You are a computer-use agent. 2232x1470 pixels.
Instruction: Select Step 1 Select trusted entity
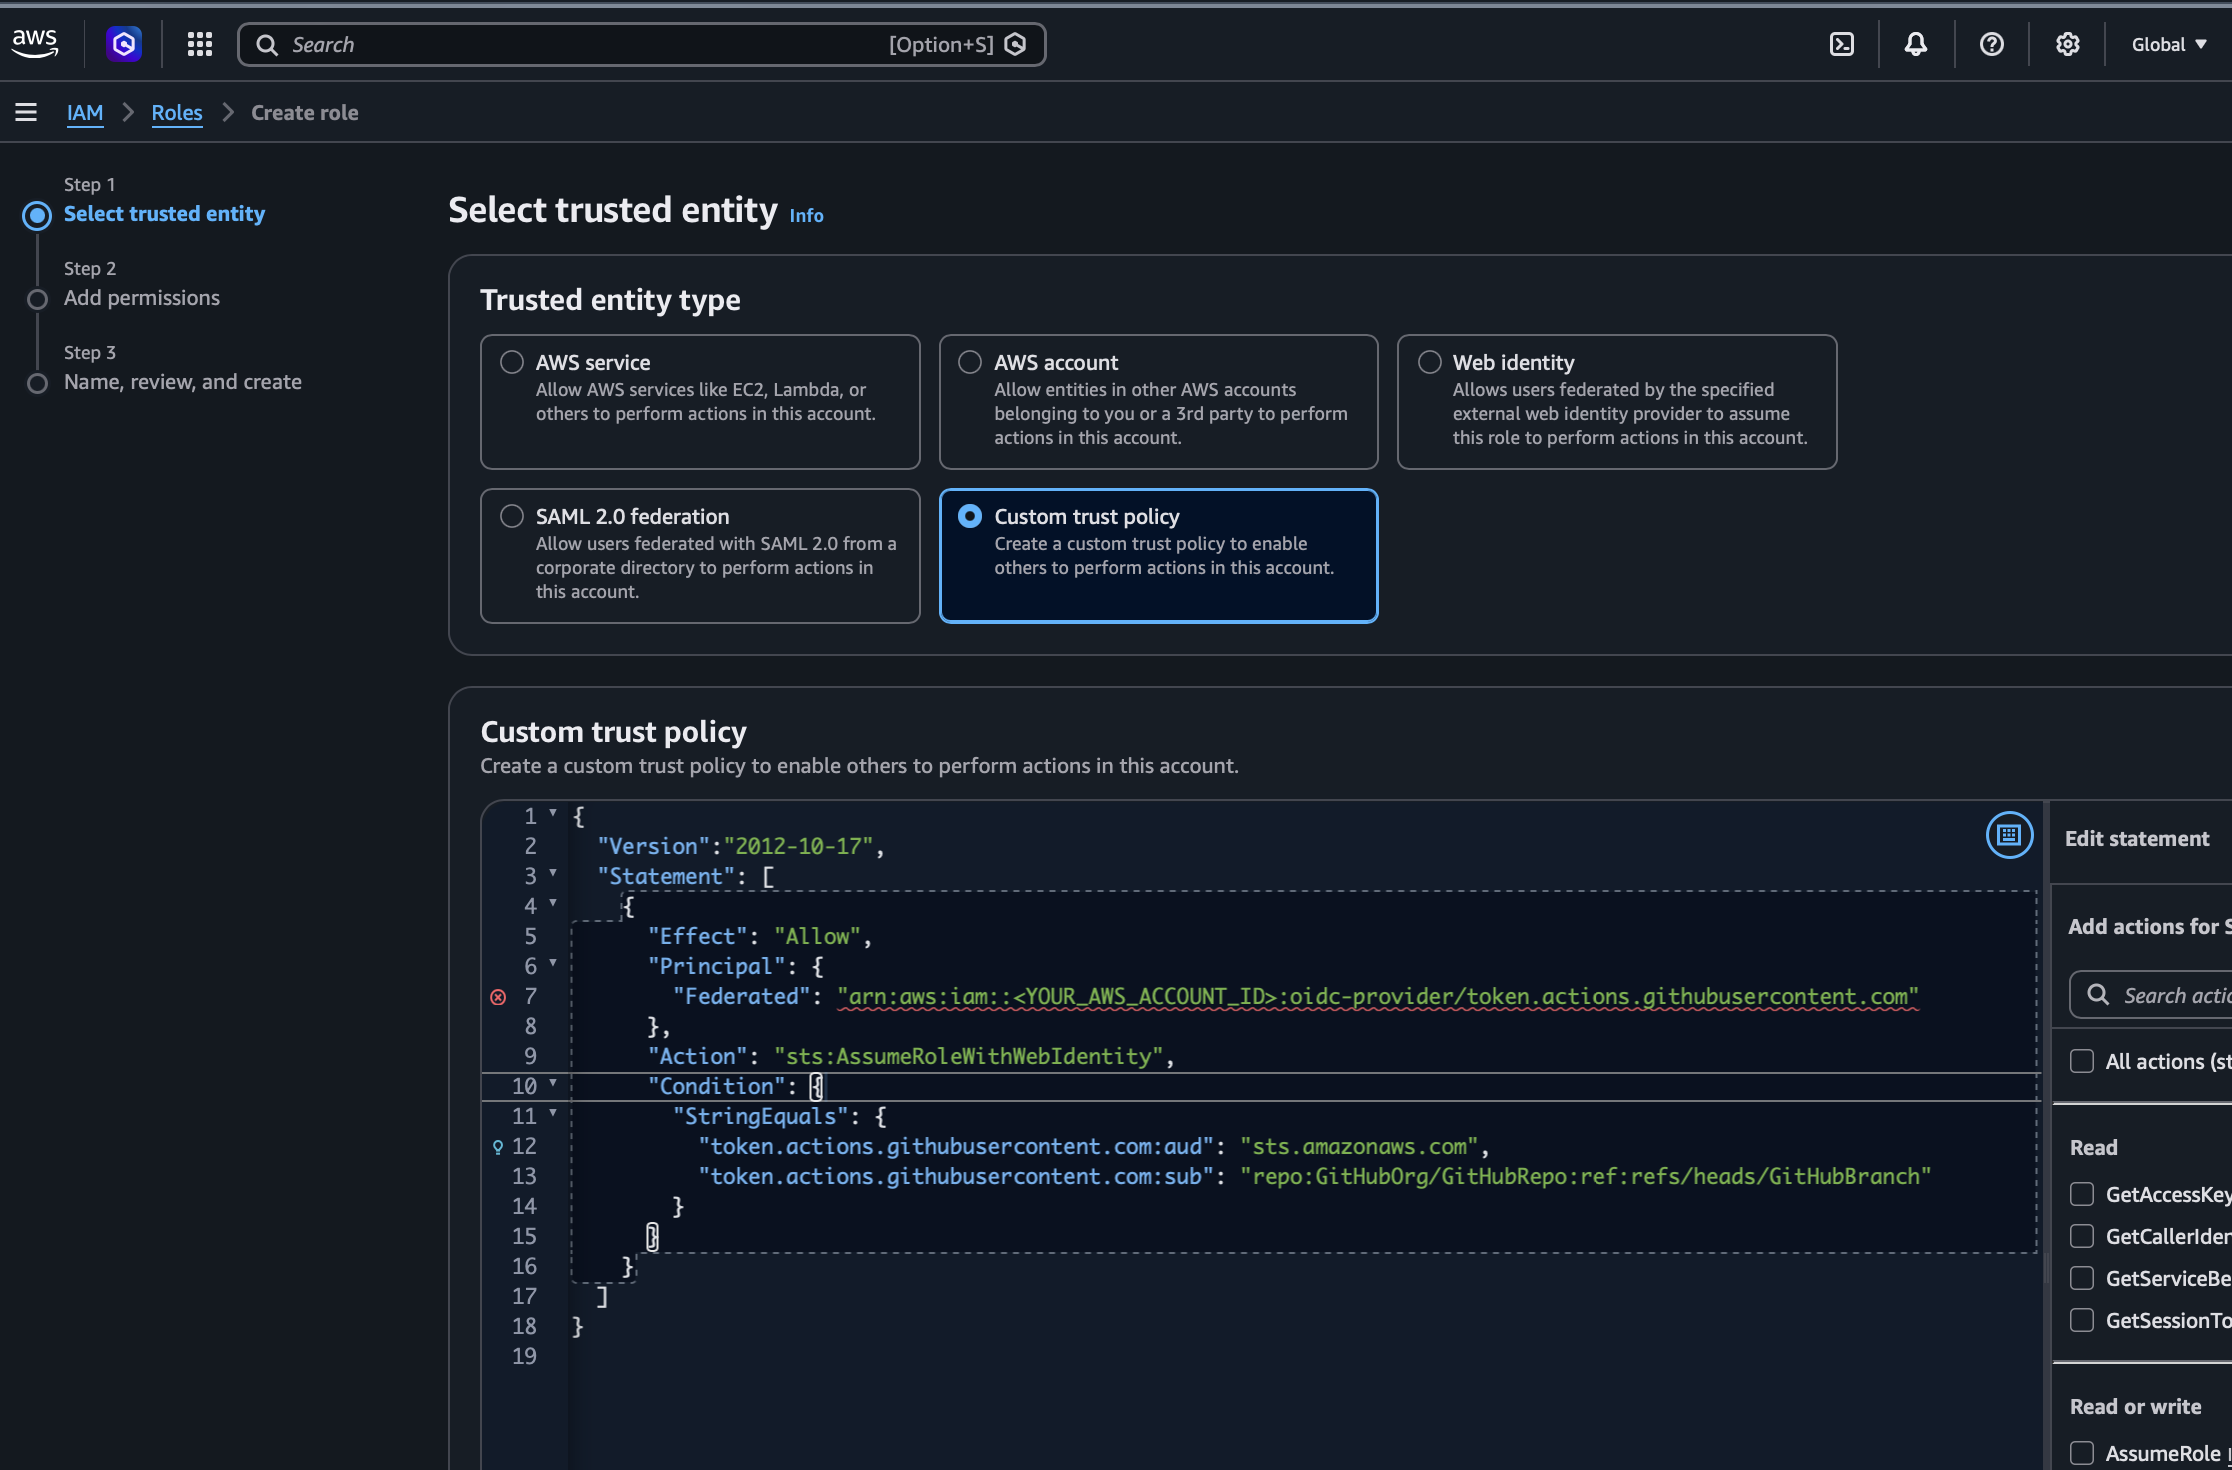164,214
